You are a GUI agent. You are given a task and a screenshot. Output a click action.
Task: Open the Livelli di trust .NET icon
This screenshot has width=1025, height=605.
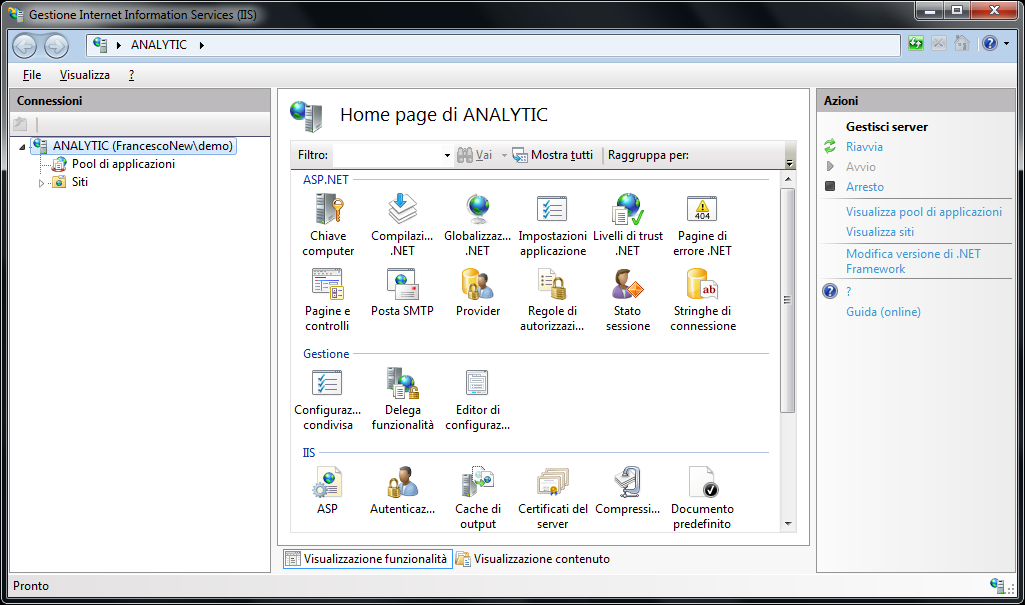point(627,212)
